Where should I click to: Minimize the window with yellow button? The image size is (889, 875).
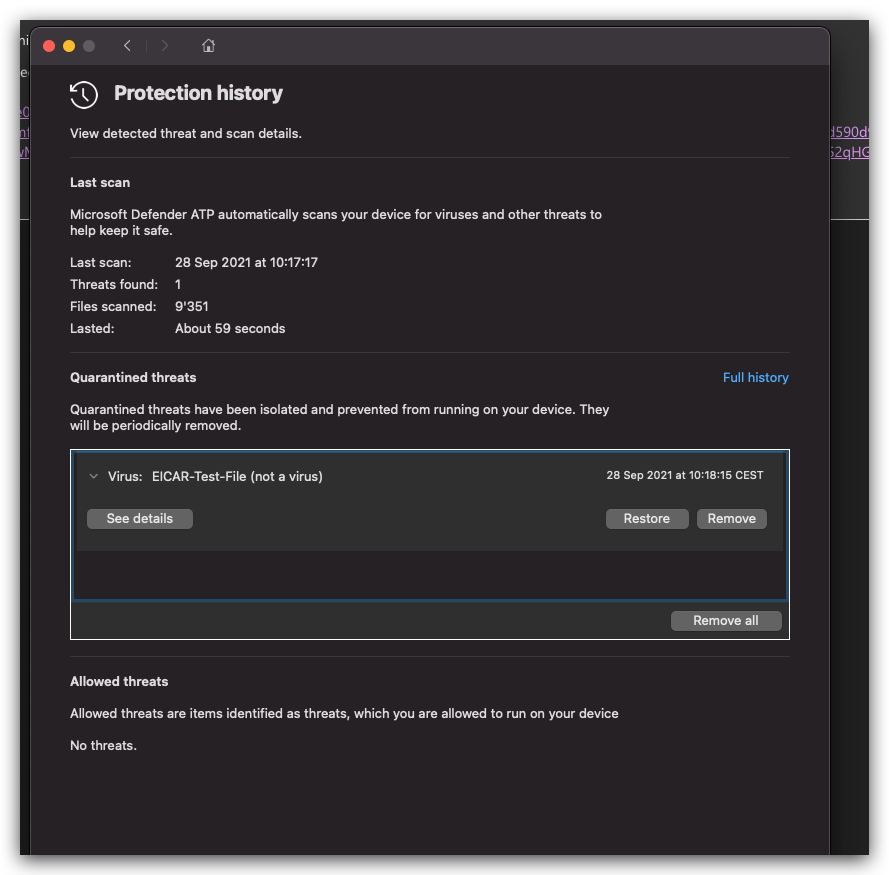coord(69,46)
